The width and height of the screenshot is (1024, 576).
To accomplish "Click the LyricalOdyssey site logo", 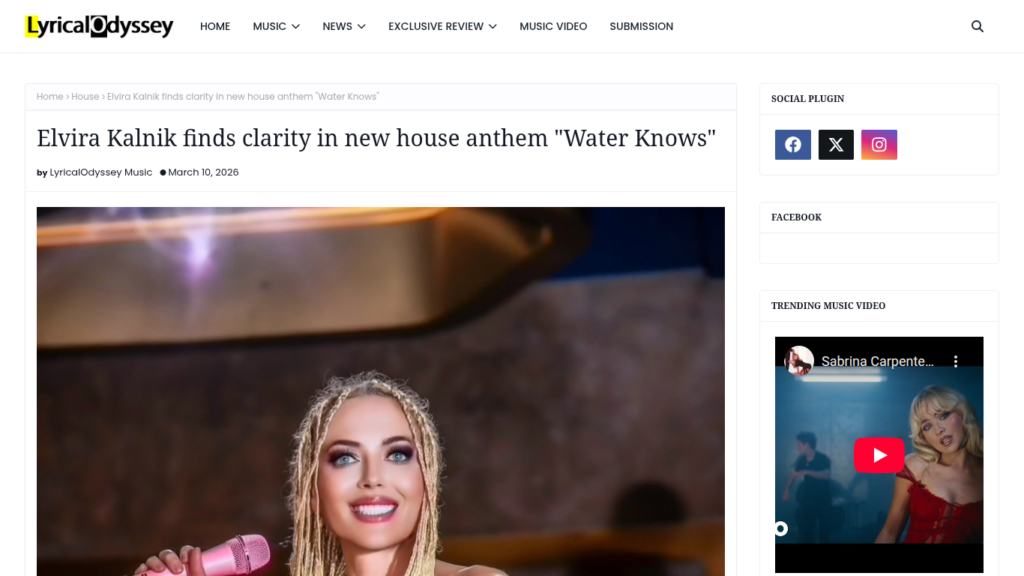I will (99, 26).
